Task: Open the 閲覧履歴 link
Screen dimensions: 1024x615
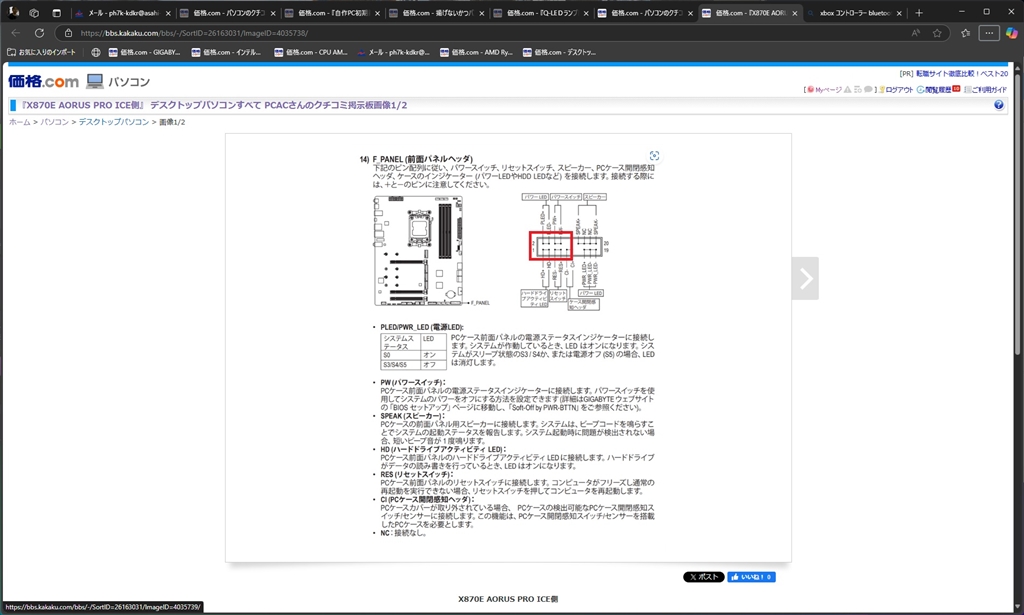Action: [938, 89]
